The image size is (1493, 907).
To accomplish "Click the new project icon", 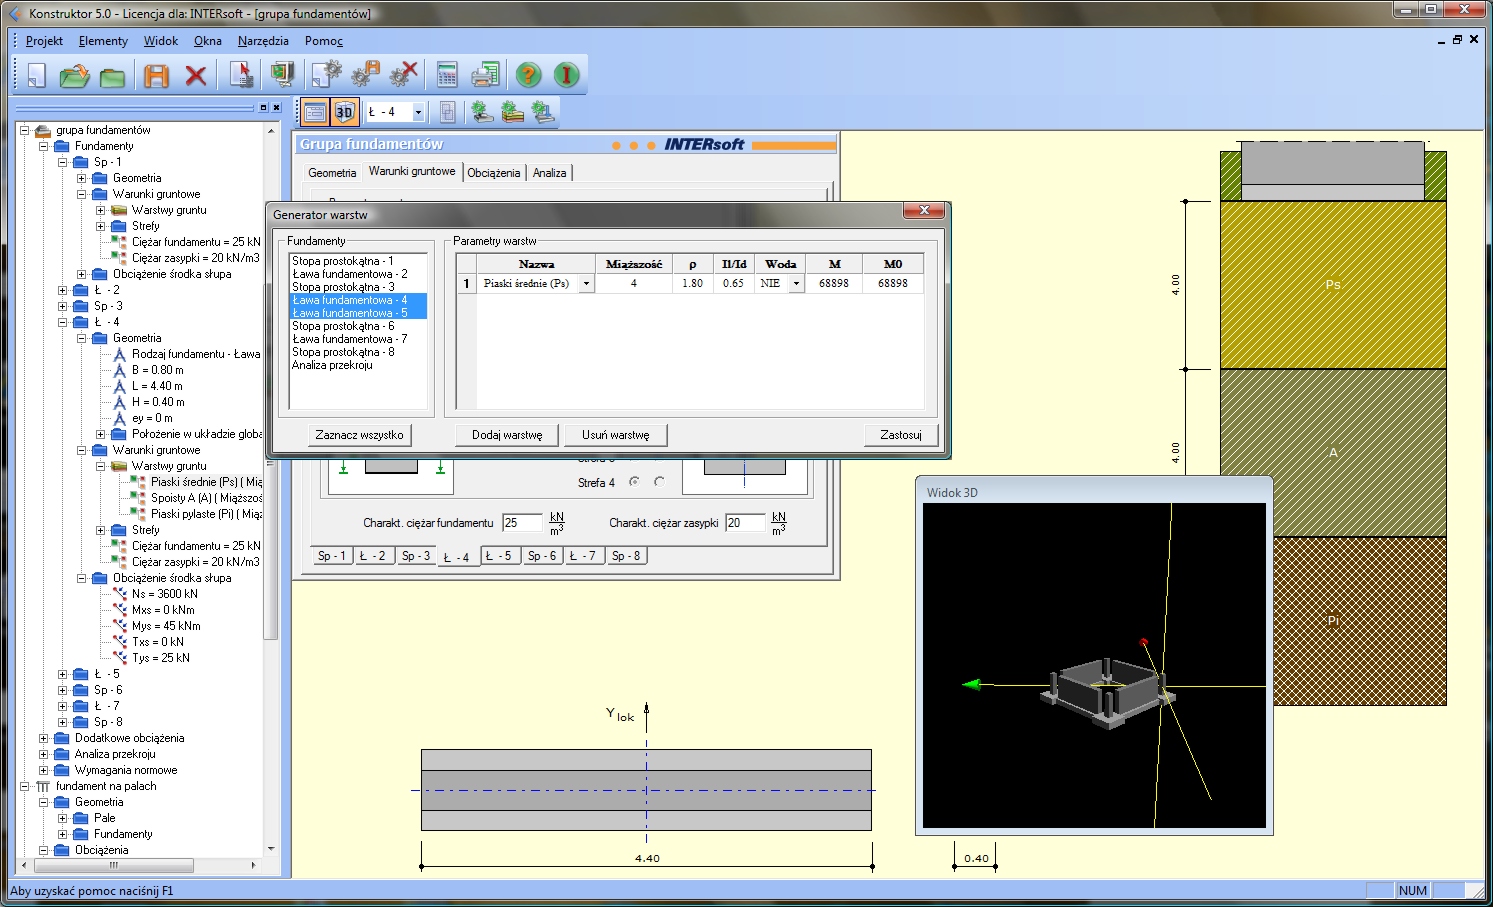I will pyautogui.click(x=37, y=75).
